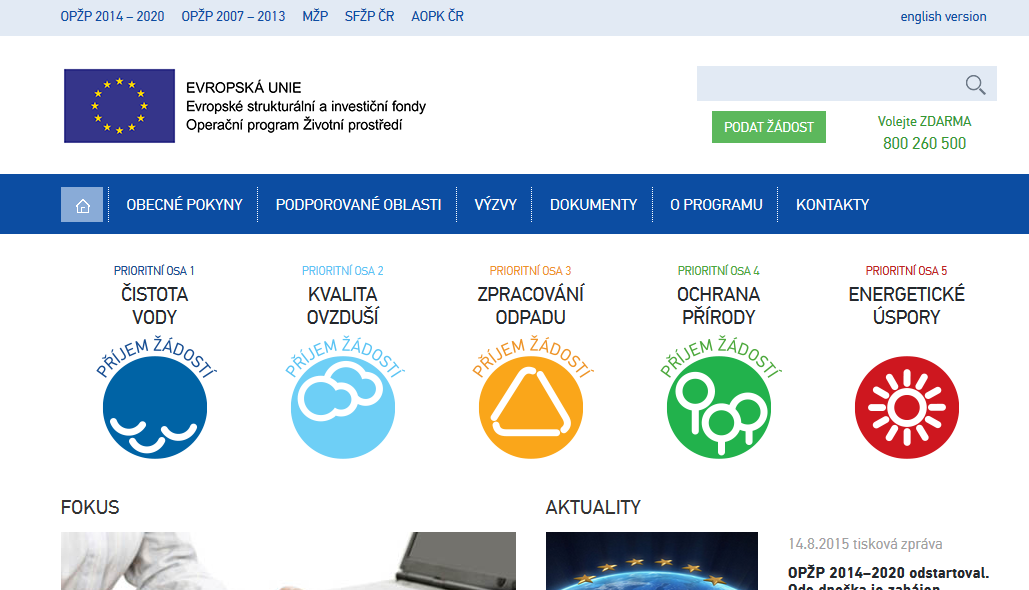Open the light-blue cloud air quality icon
This screenshot has width=1029, height=590.
343,407
